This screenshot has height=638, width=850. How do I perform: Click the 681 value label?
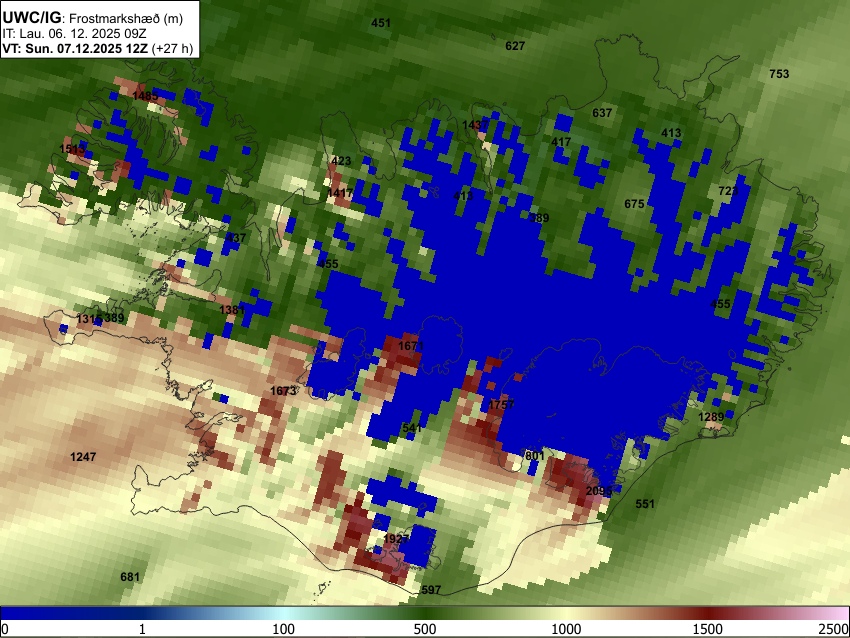130,577
